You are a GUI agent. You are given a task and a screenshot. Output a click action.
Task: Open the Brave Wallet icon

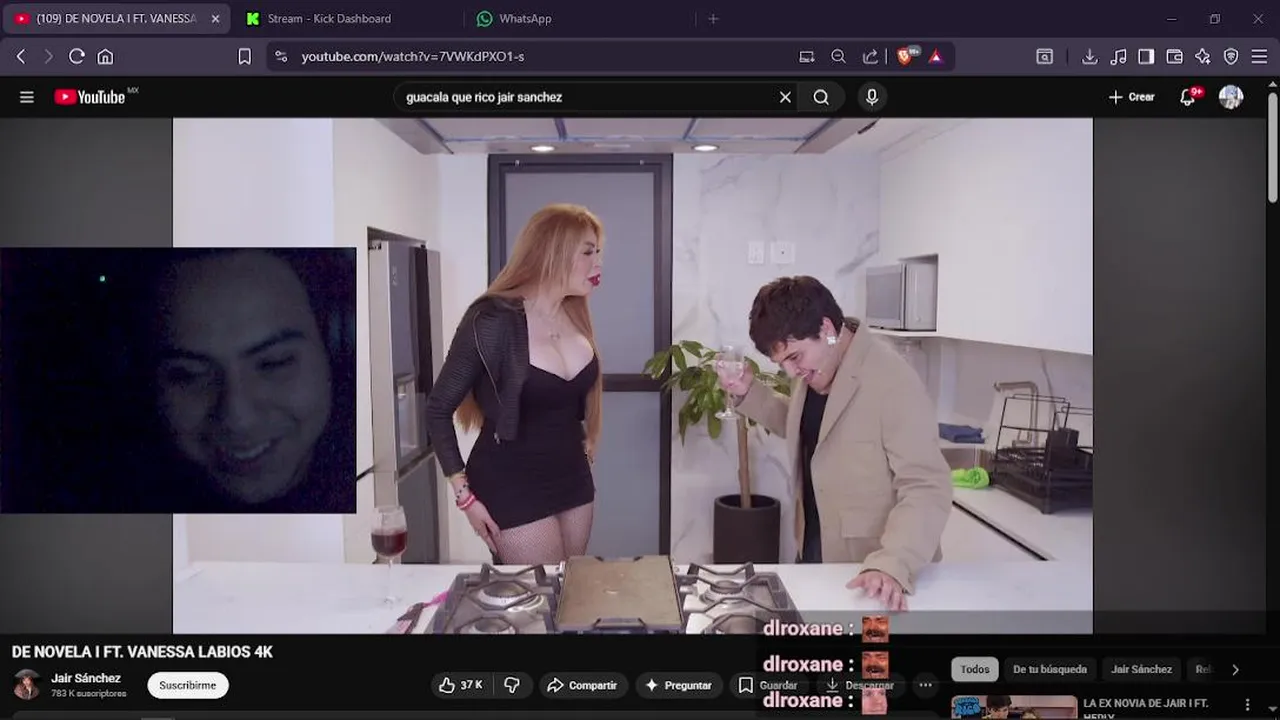pyautogui.click(x=1175, y=57)
